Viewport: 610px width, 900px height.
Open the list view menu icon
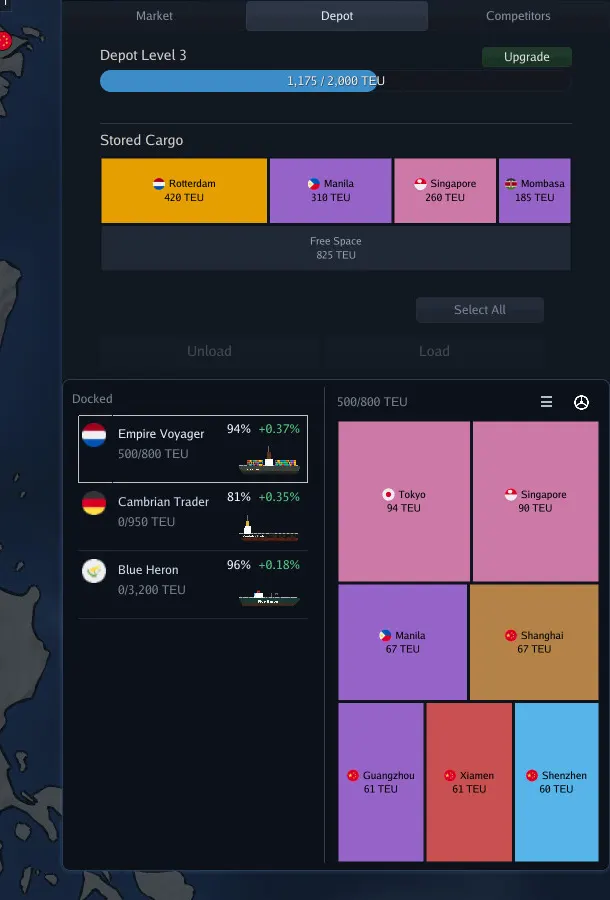click(546, 402)
